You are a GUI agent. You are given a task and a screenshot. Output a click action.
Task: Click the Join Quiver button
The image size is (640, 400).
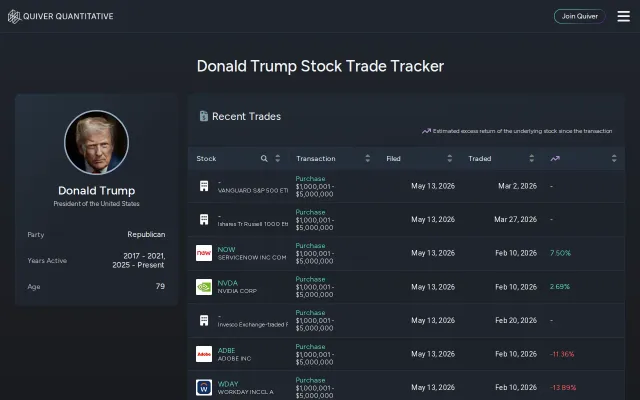tap(580, 16)
